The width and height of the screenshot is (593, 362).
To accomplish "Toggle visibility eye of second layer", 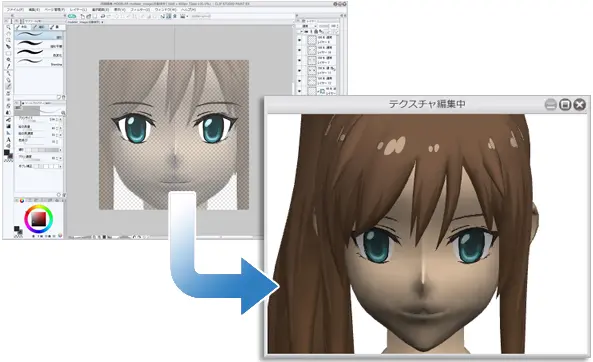I will pyautogui.click(x=300, y=50).
